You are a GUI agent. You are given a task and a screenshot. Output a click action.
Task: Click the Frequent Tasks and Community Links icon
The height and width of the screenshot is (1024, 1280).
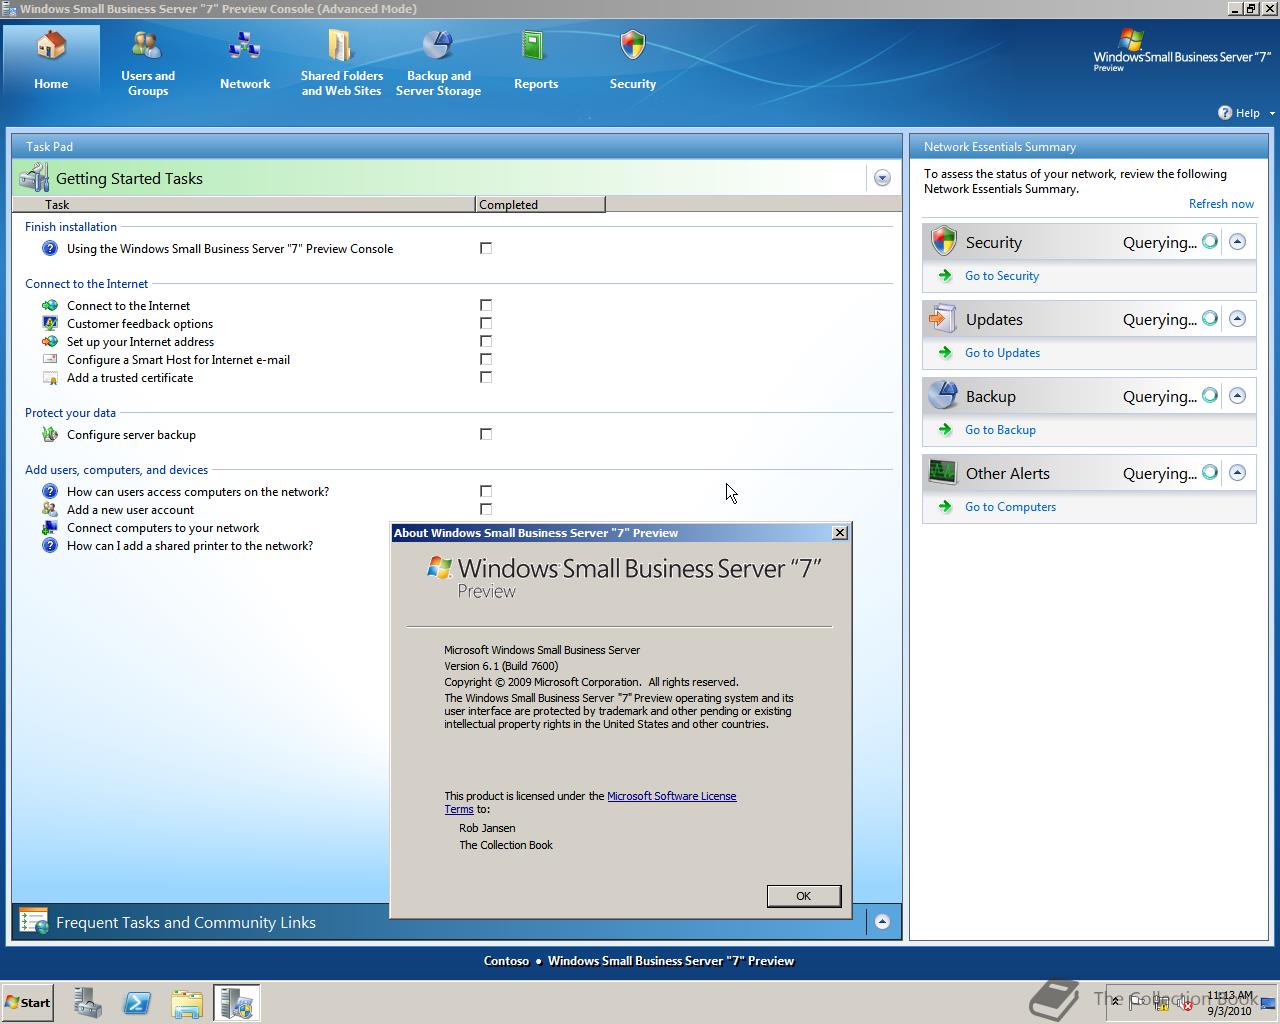click(x=34, y=922)
